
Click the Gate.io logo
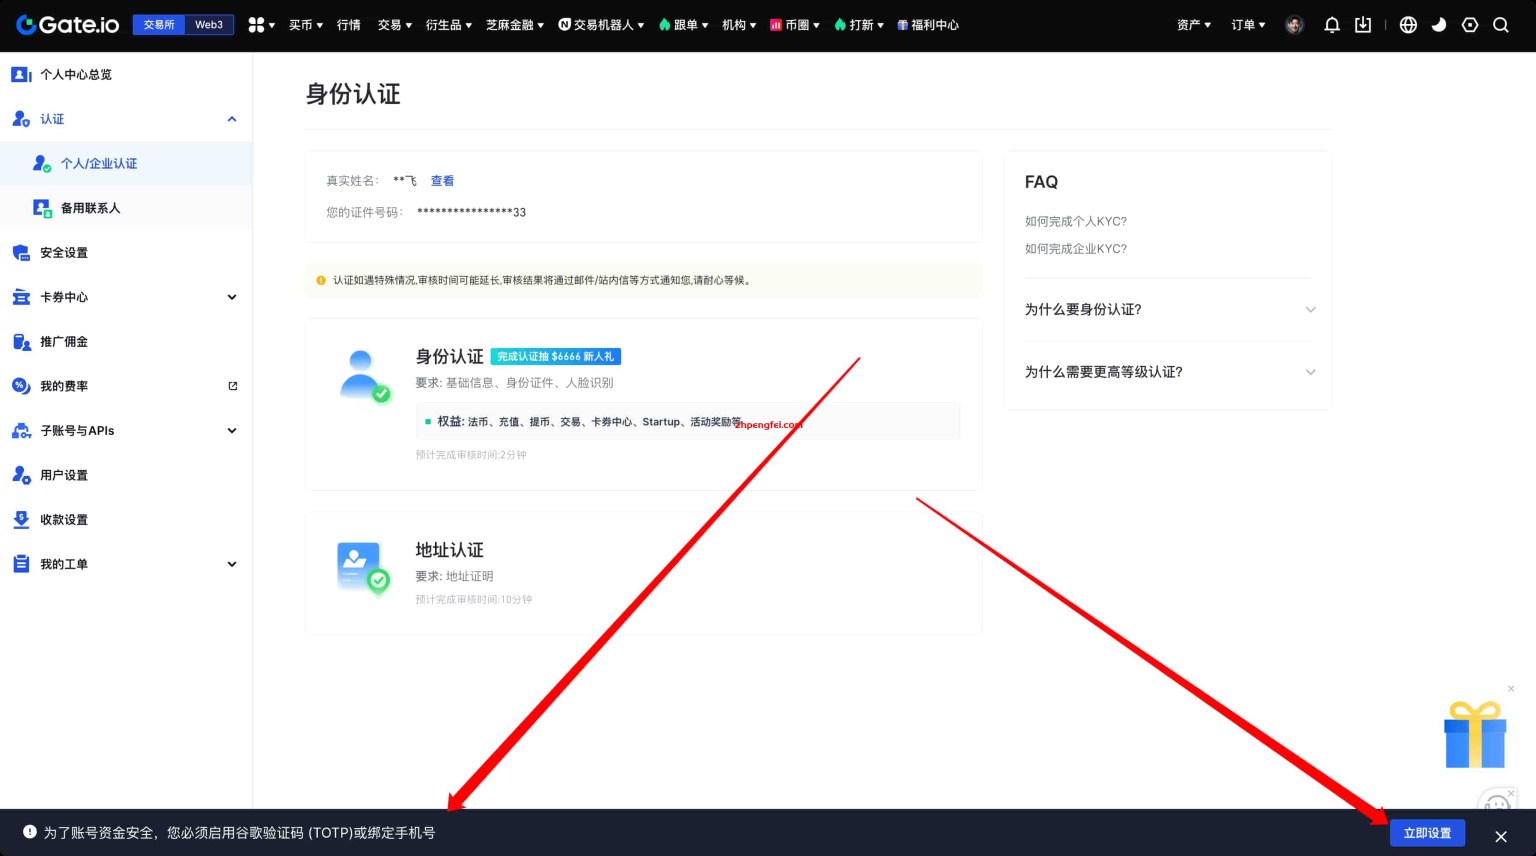coord(66,24)
